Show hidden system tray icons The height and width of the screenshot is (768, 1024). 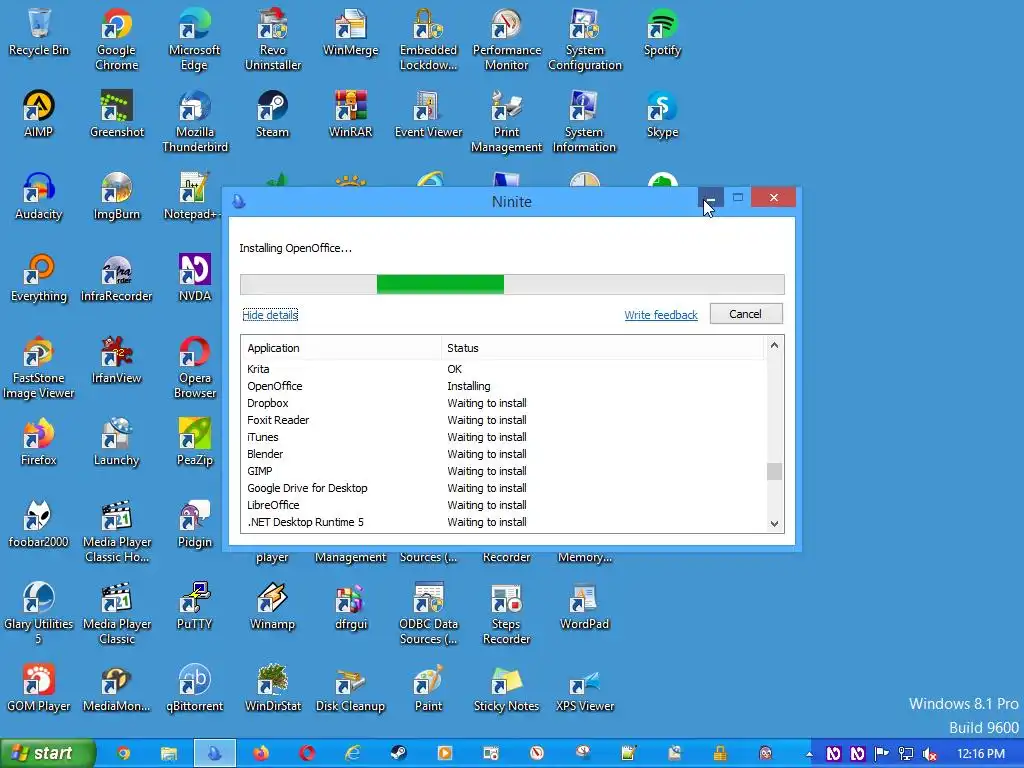pyautogui.click(x=810, y=754)
